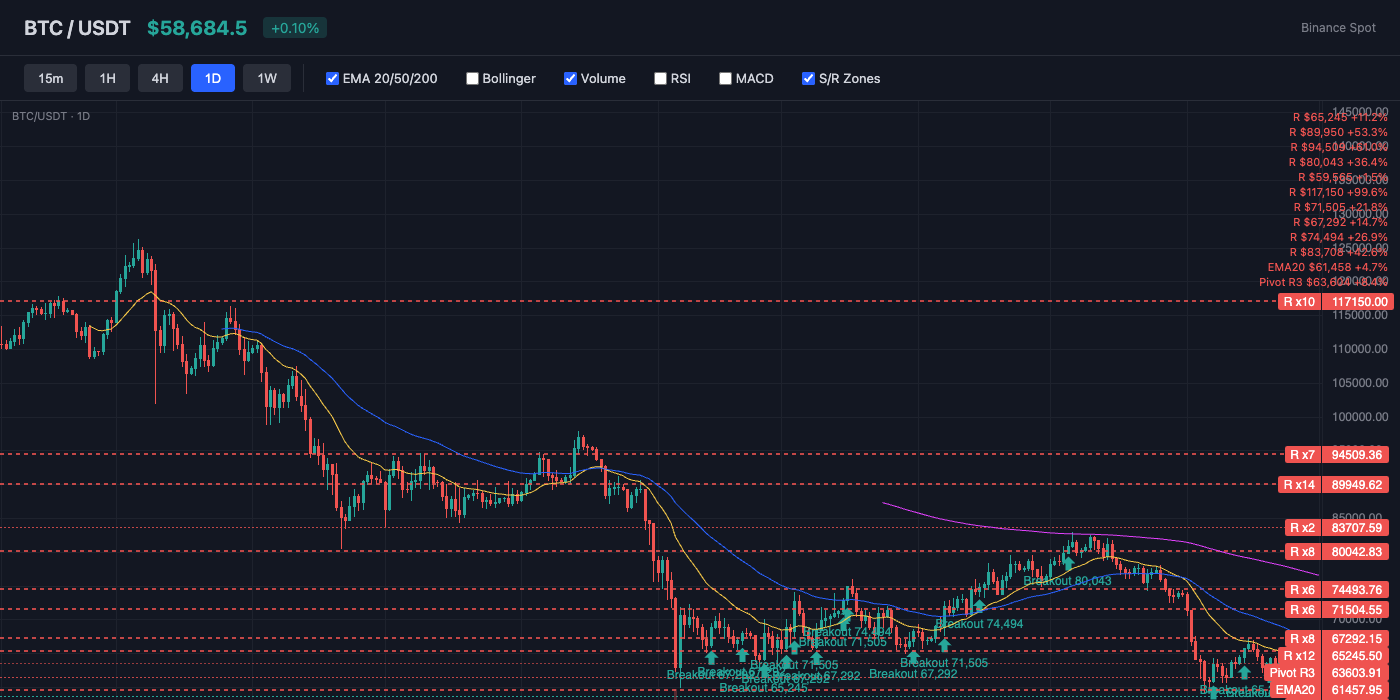Tick the MACD indicator checkbox

pyautogui.click(x=725, y=78)
